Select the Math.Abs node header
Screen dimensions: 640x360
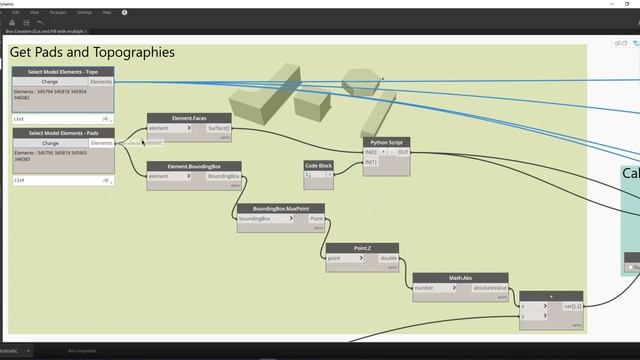(x=460, y=278)
